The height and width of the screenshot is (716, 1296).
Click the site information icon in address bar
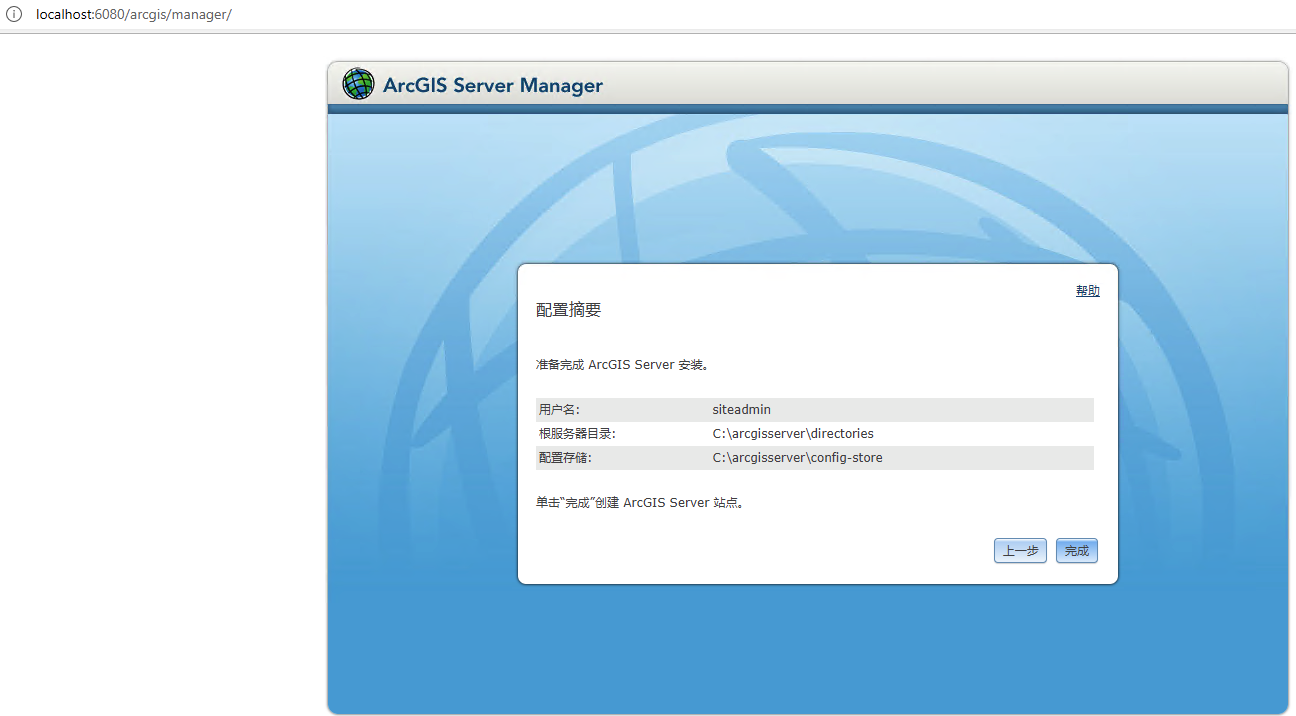coord(14,15)
